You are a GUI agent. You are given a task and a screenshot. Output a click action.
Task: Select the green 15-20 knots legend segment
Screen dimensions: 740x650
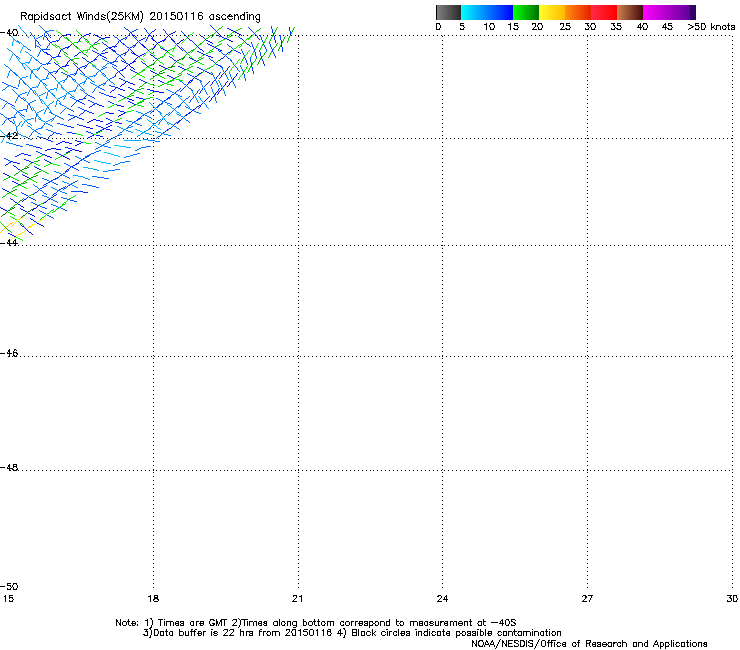[526, 12]
